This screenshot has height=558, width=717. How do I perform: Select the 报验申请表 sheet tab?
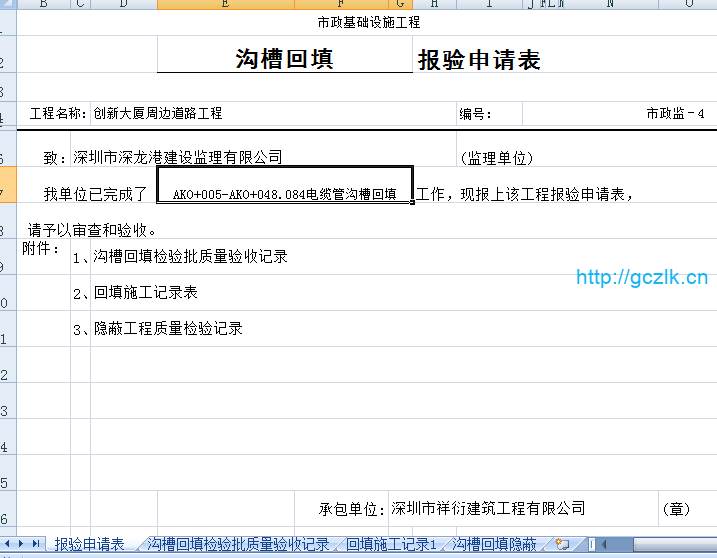(x=89, y=544)
